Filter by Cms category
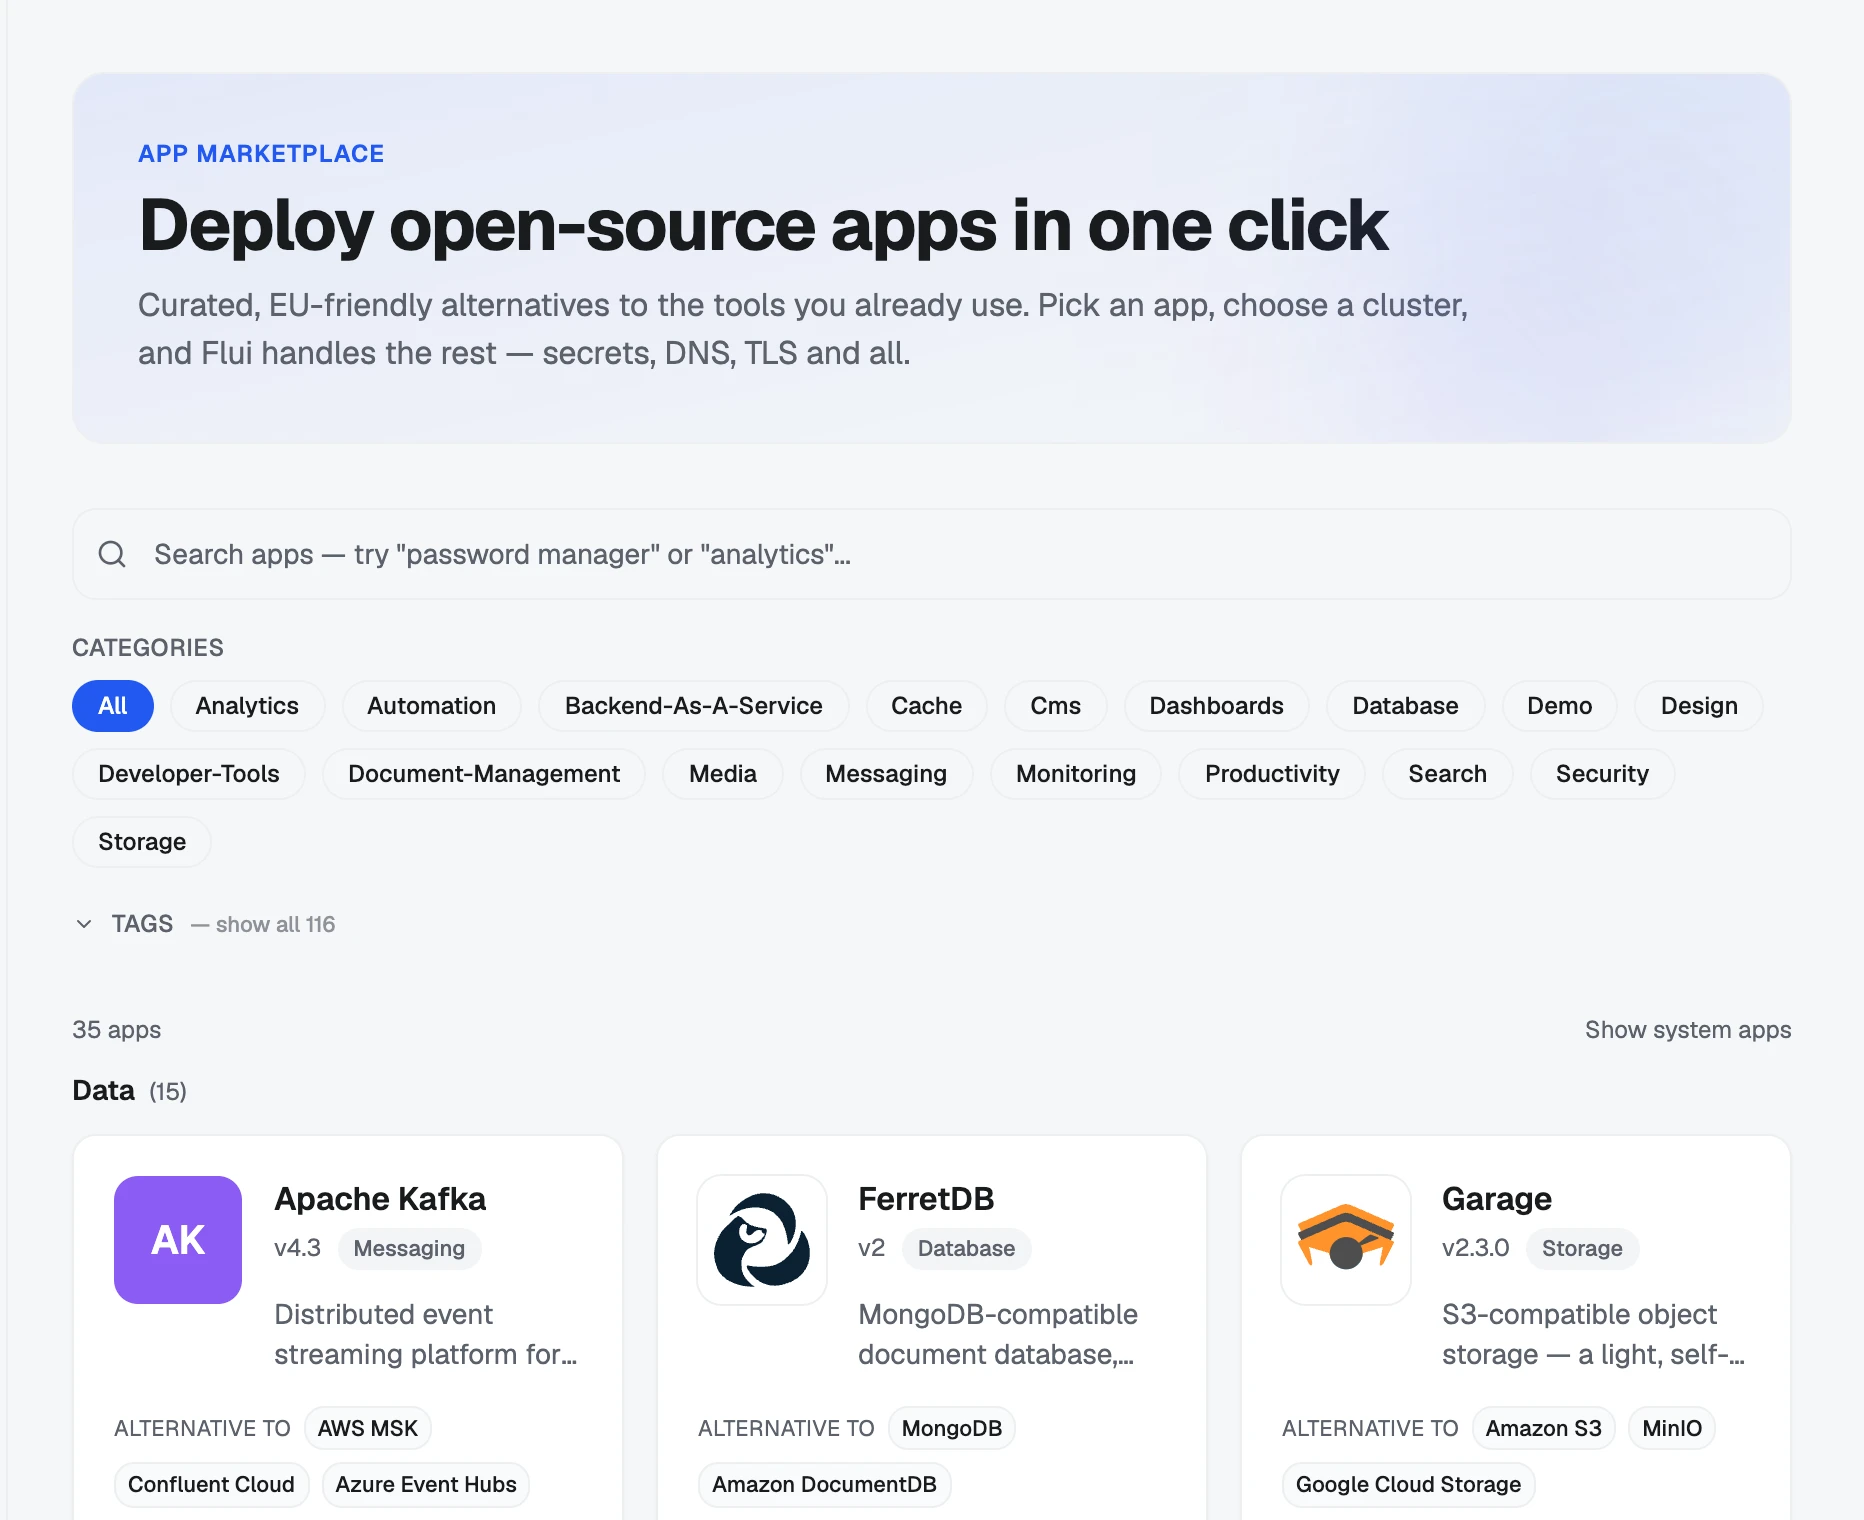 pyautogui.click(x=1055, y=706)
